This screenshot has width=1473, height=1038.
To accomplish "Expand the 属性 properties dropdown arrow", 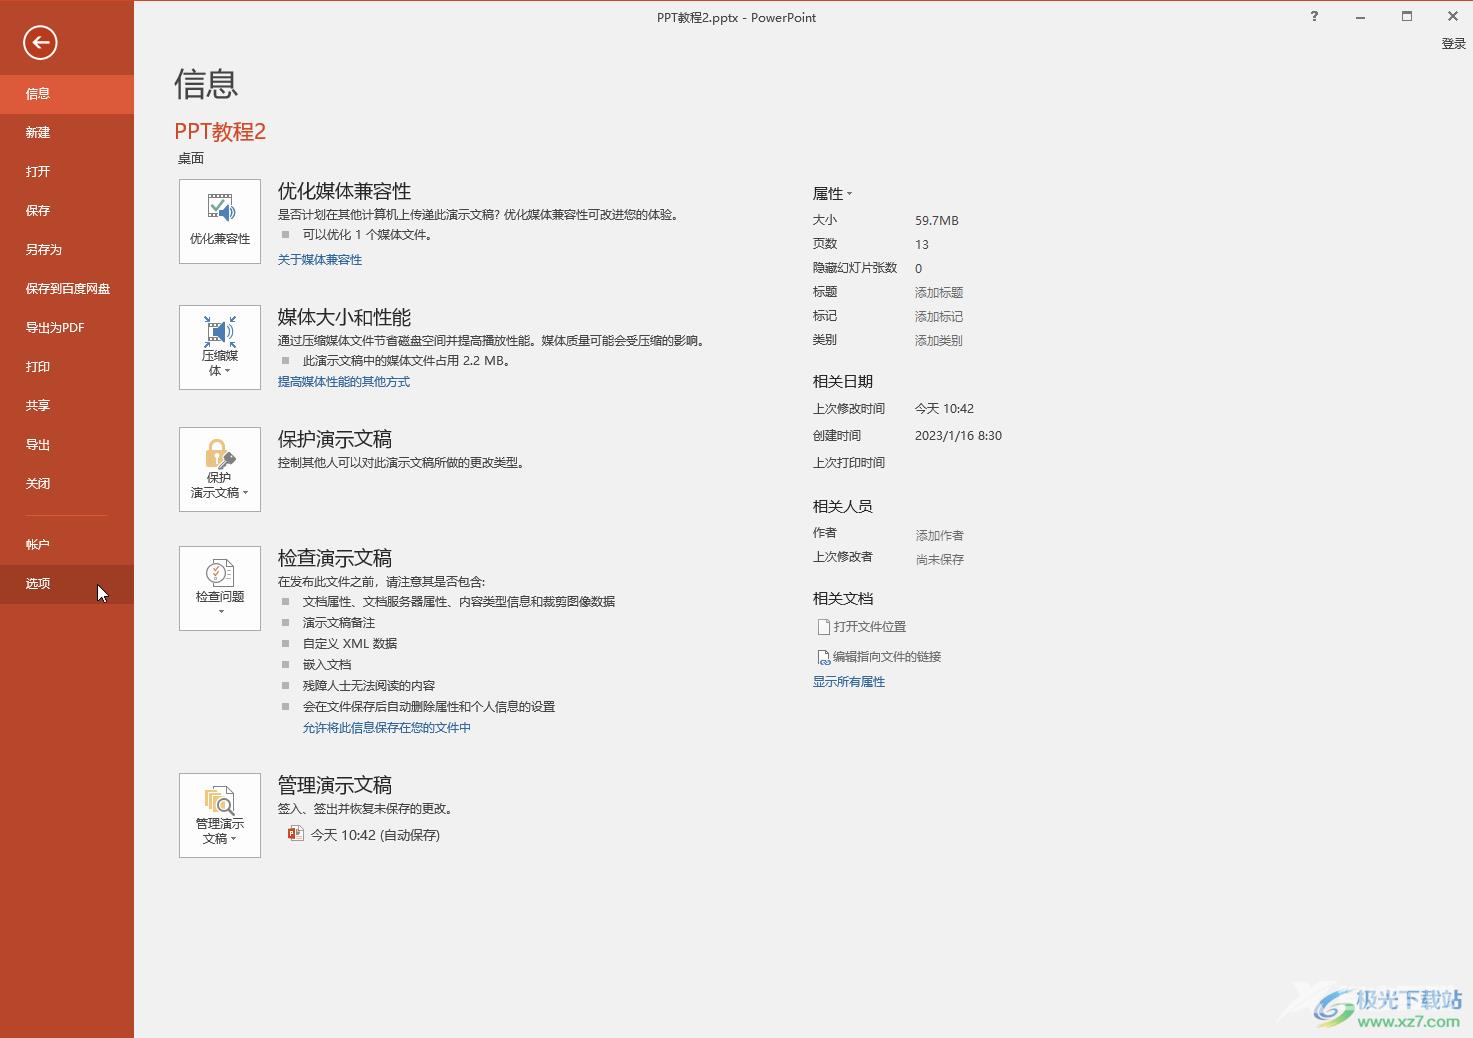I will 849,194.
